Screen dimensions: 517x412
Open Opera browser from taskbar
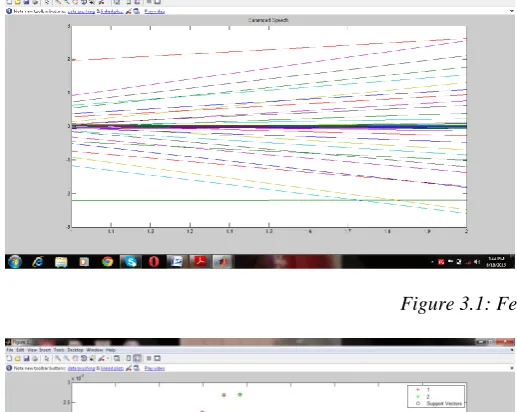154,262
